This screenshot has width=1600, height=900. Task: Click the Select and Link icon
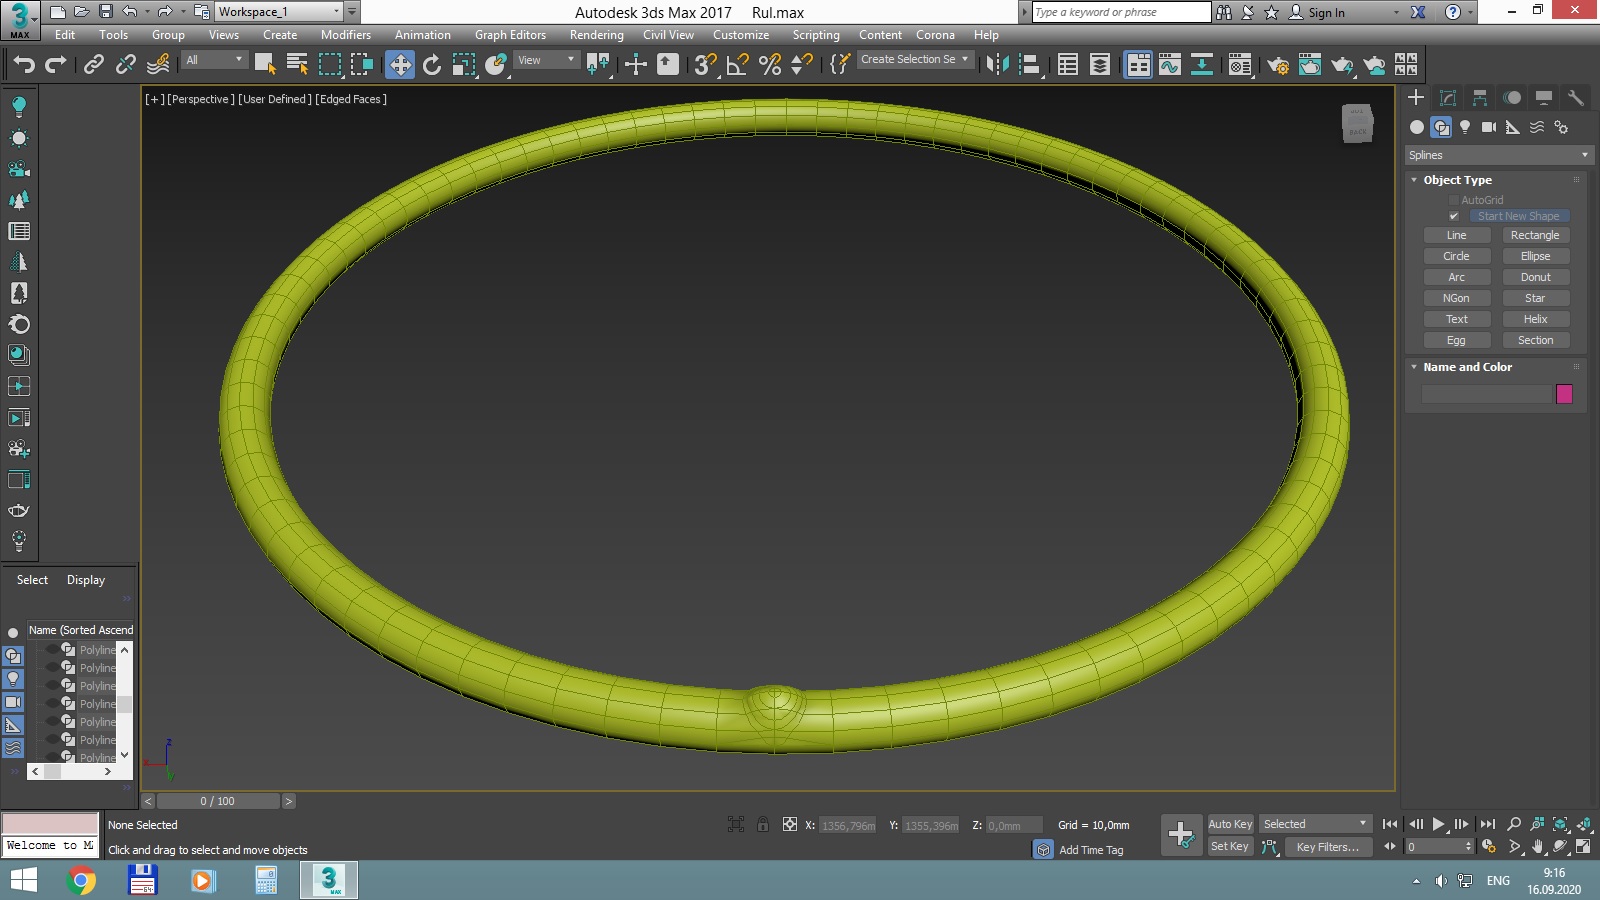[93, 65]
